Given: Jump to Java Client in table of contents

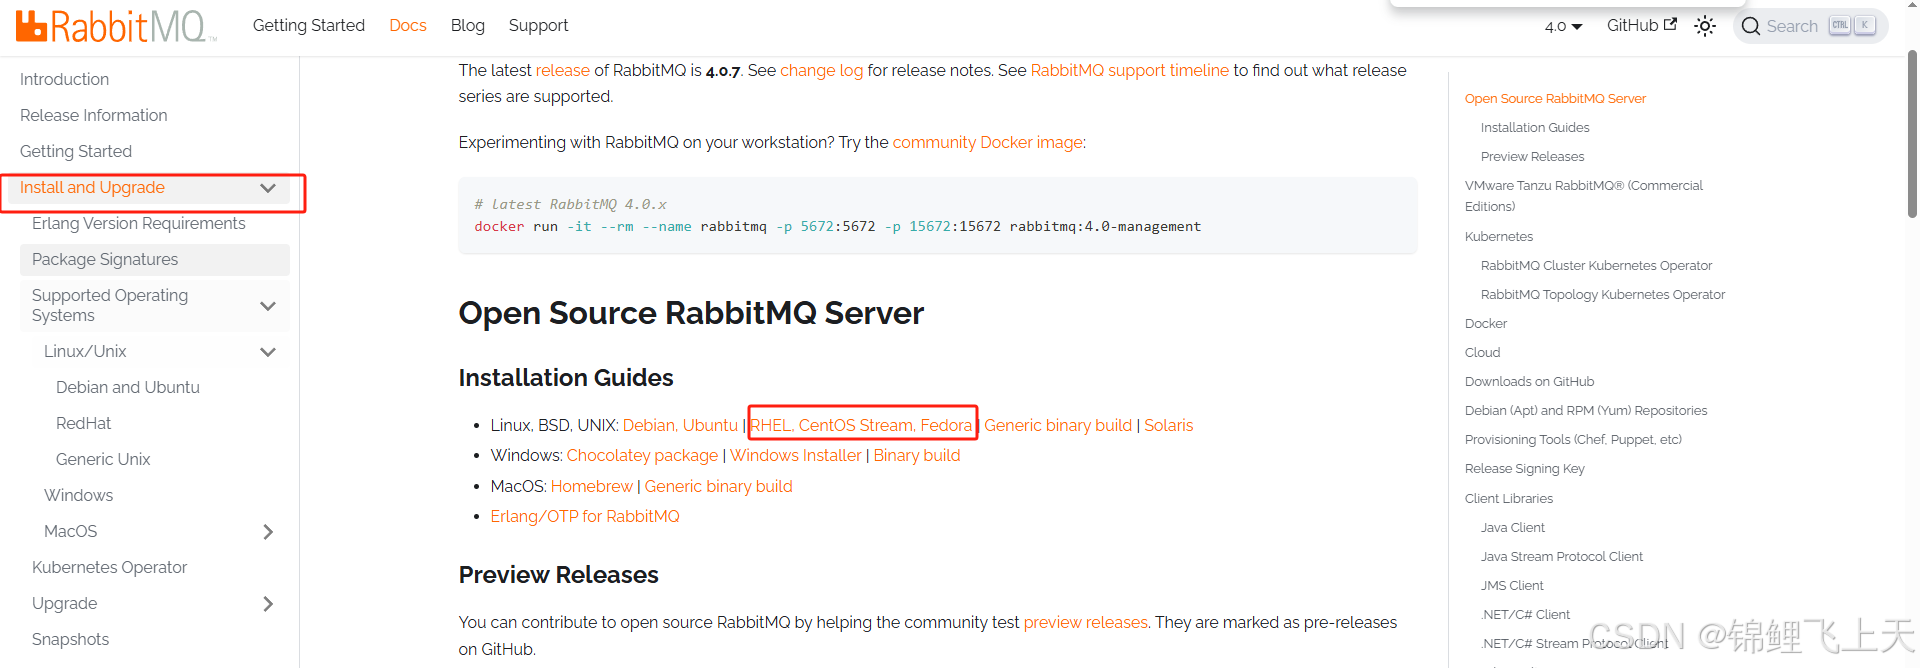Looking at the screenshot, I should click(1513, 527).
